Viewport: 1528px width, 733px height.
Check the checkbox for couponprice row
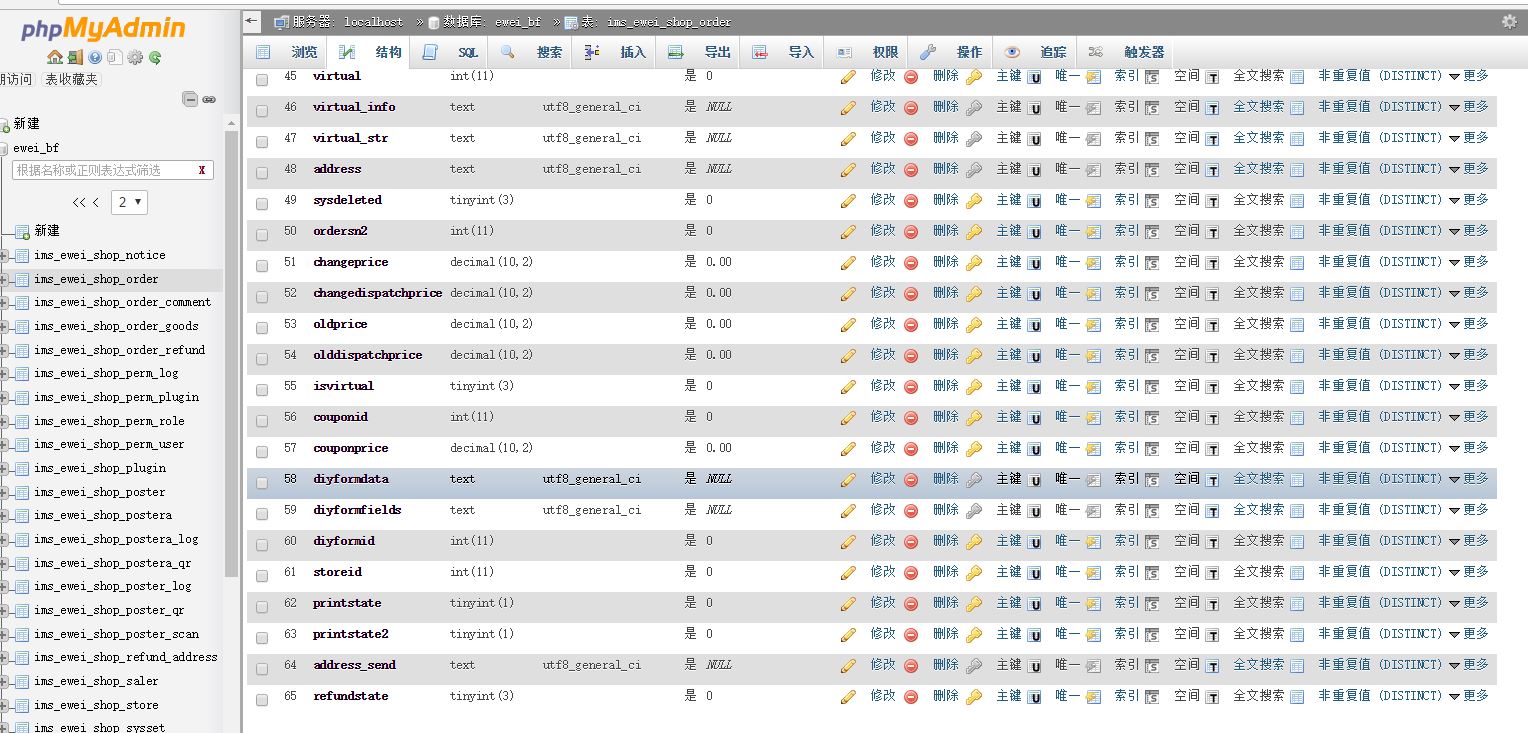tap(262, 451)
